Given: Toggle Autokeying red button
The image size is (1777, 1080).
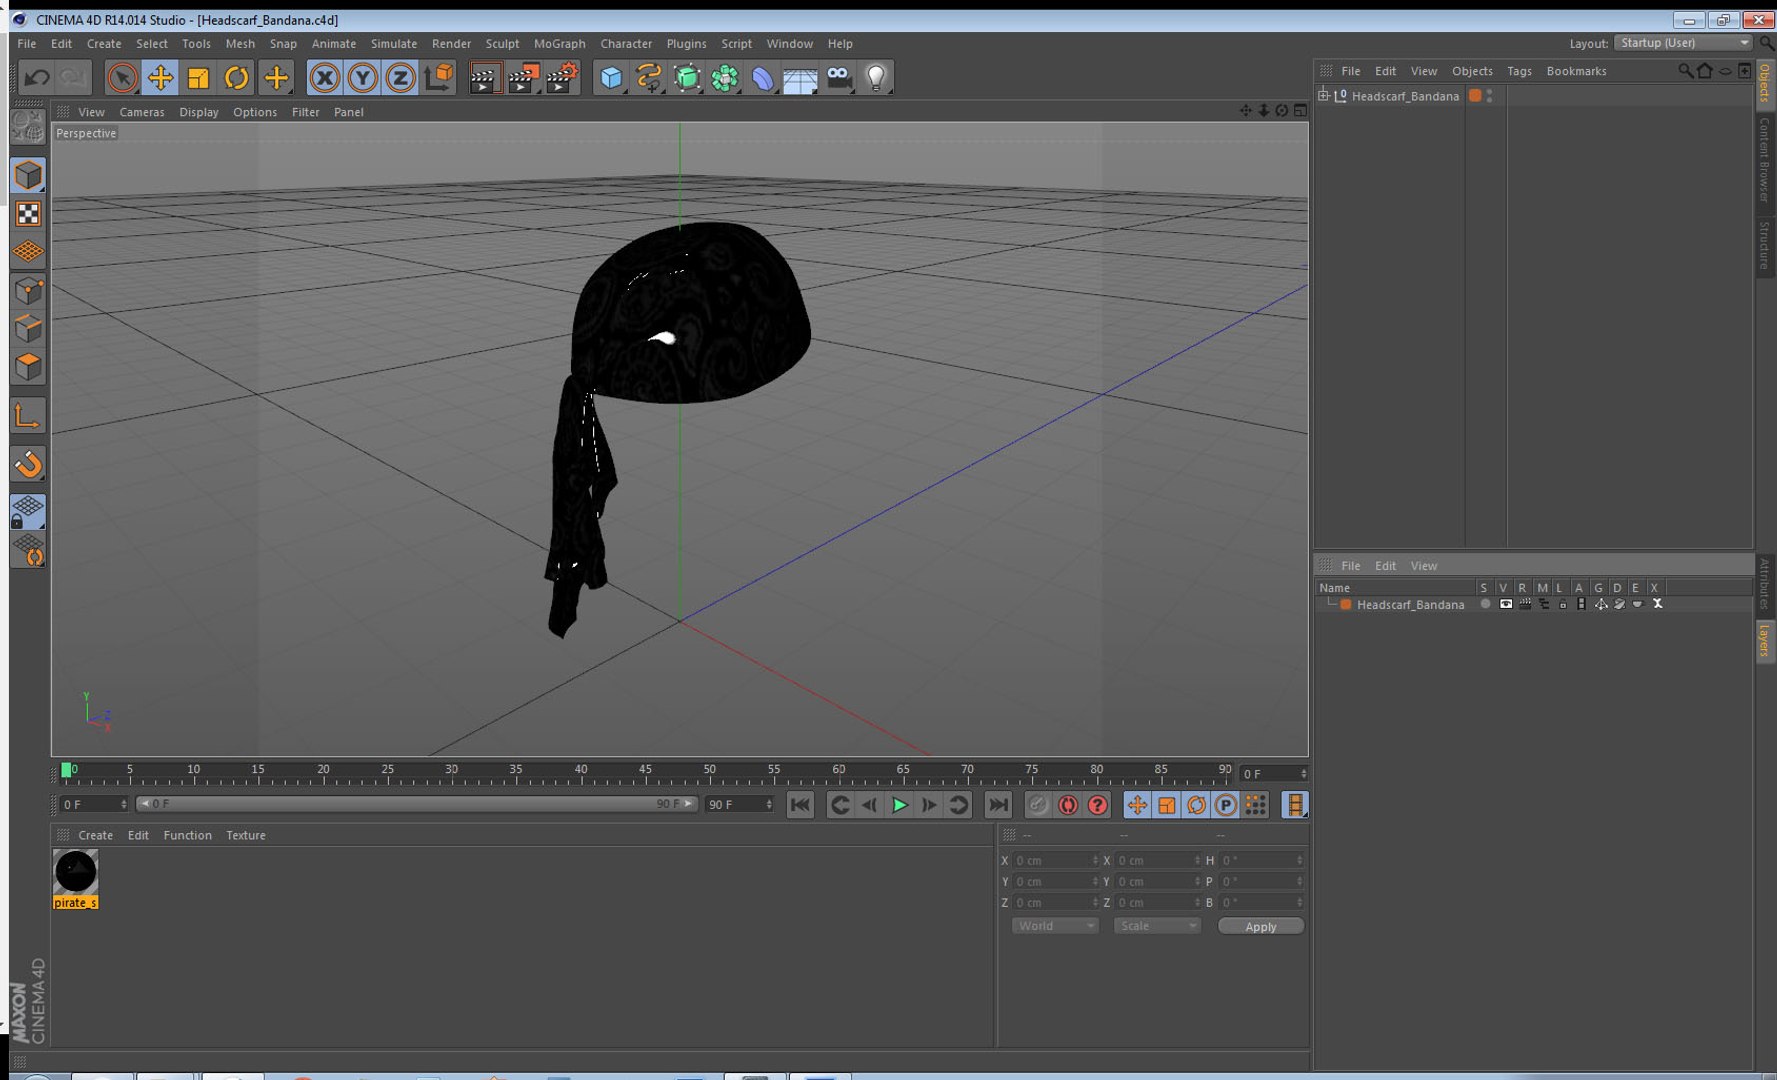Looking at the screenshot, I should (1067, 805).
